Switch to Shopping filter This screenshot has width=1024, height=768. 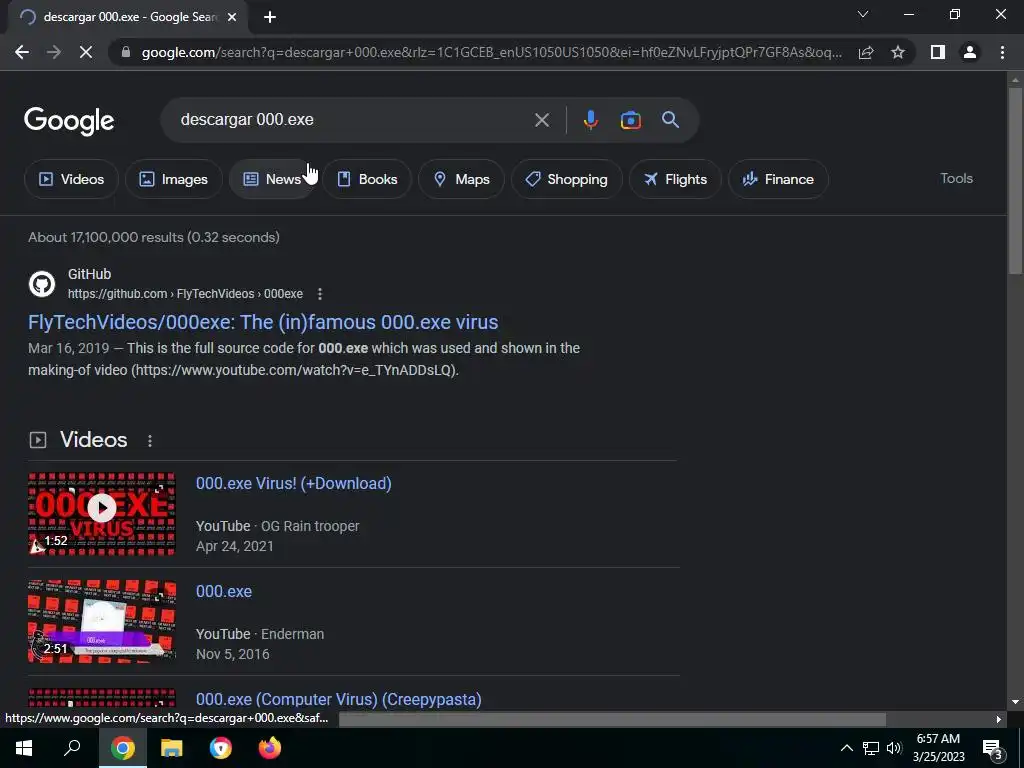(x=566, y=179)
